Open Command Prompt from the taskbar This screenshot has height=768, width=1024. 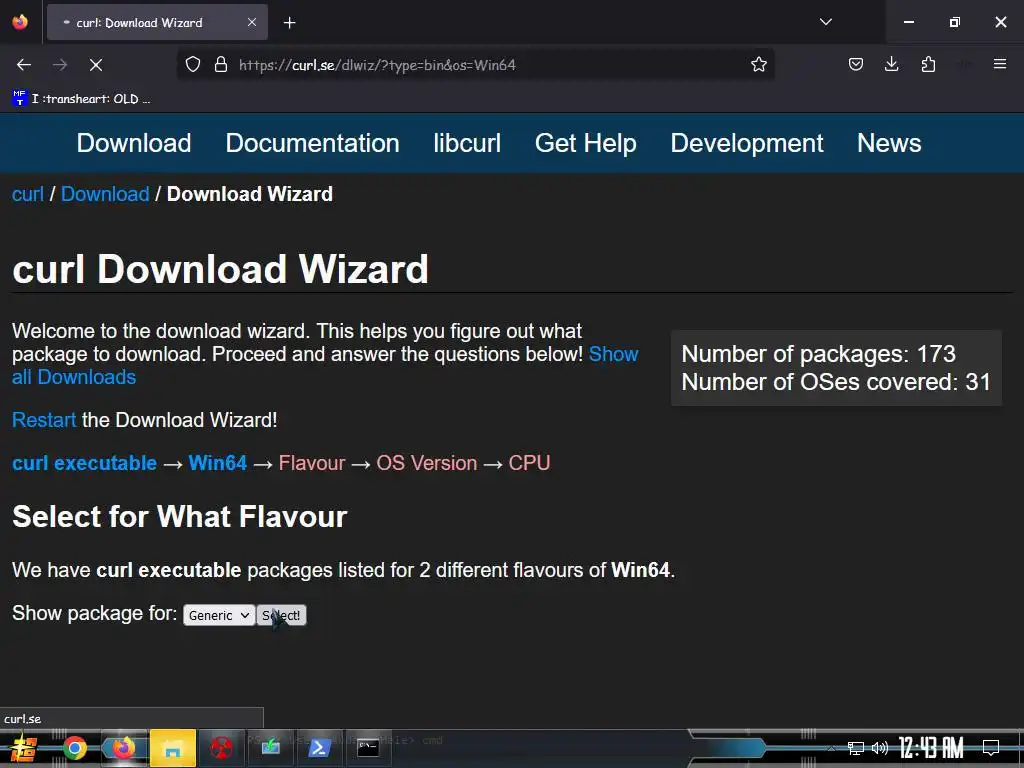(x=368, y=748)
